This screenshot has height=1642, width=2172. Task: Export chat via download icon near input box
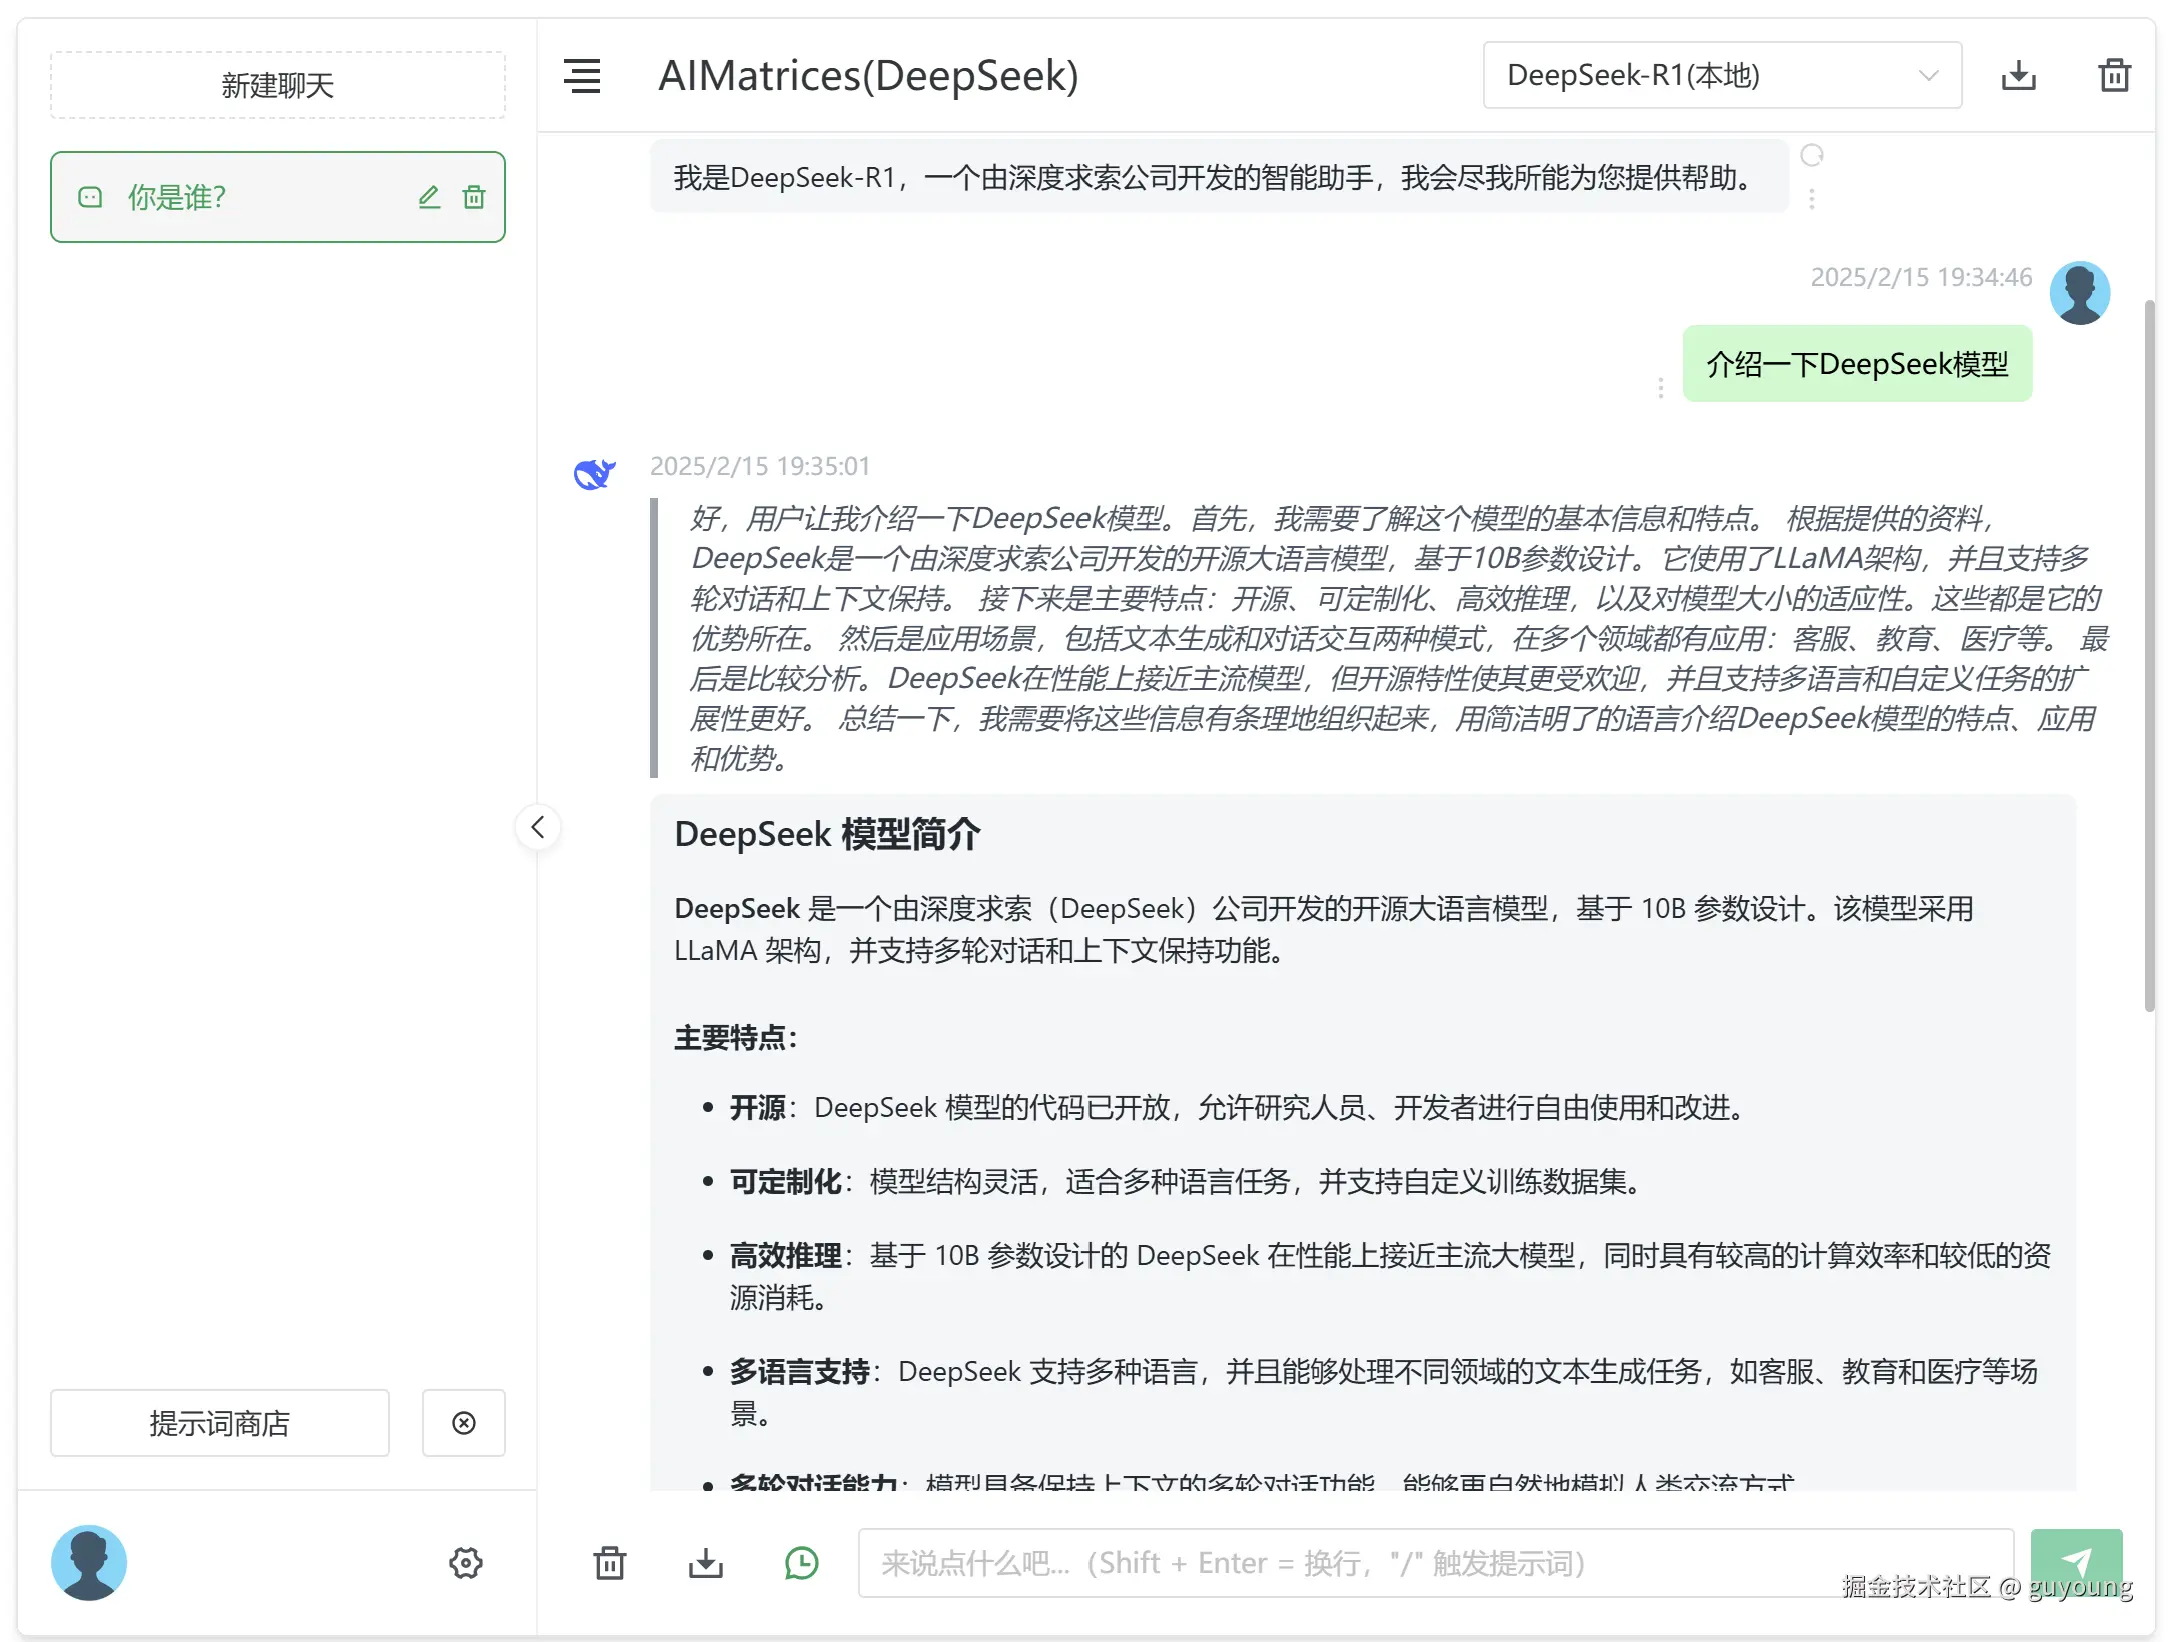pos(705,1563)
